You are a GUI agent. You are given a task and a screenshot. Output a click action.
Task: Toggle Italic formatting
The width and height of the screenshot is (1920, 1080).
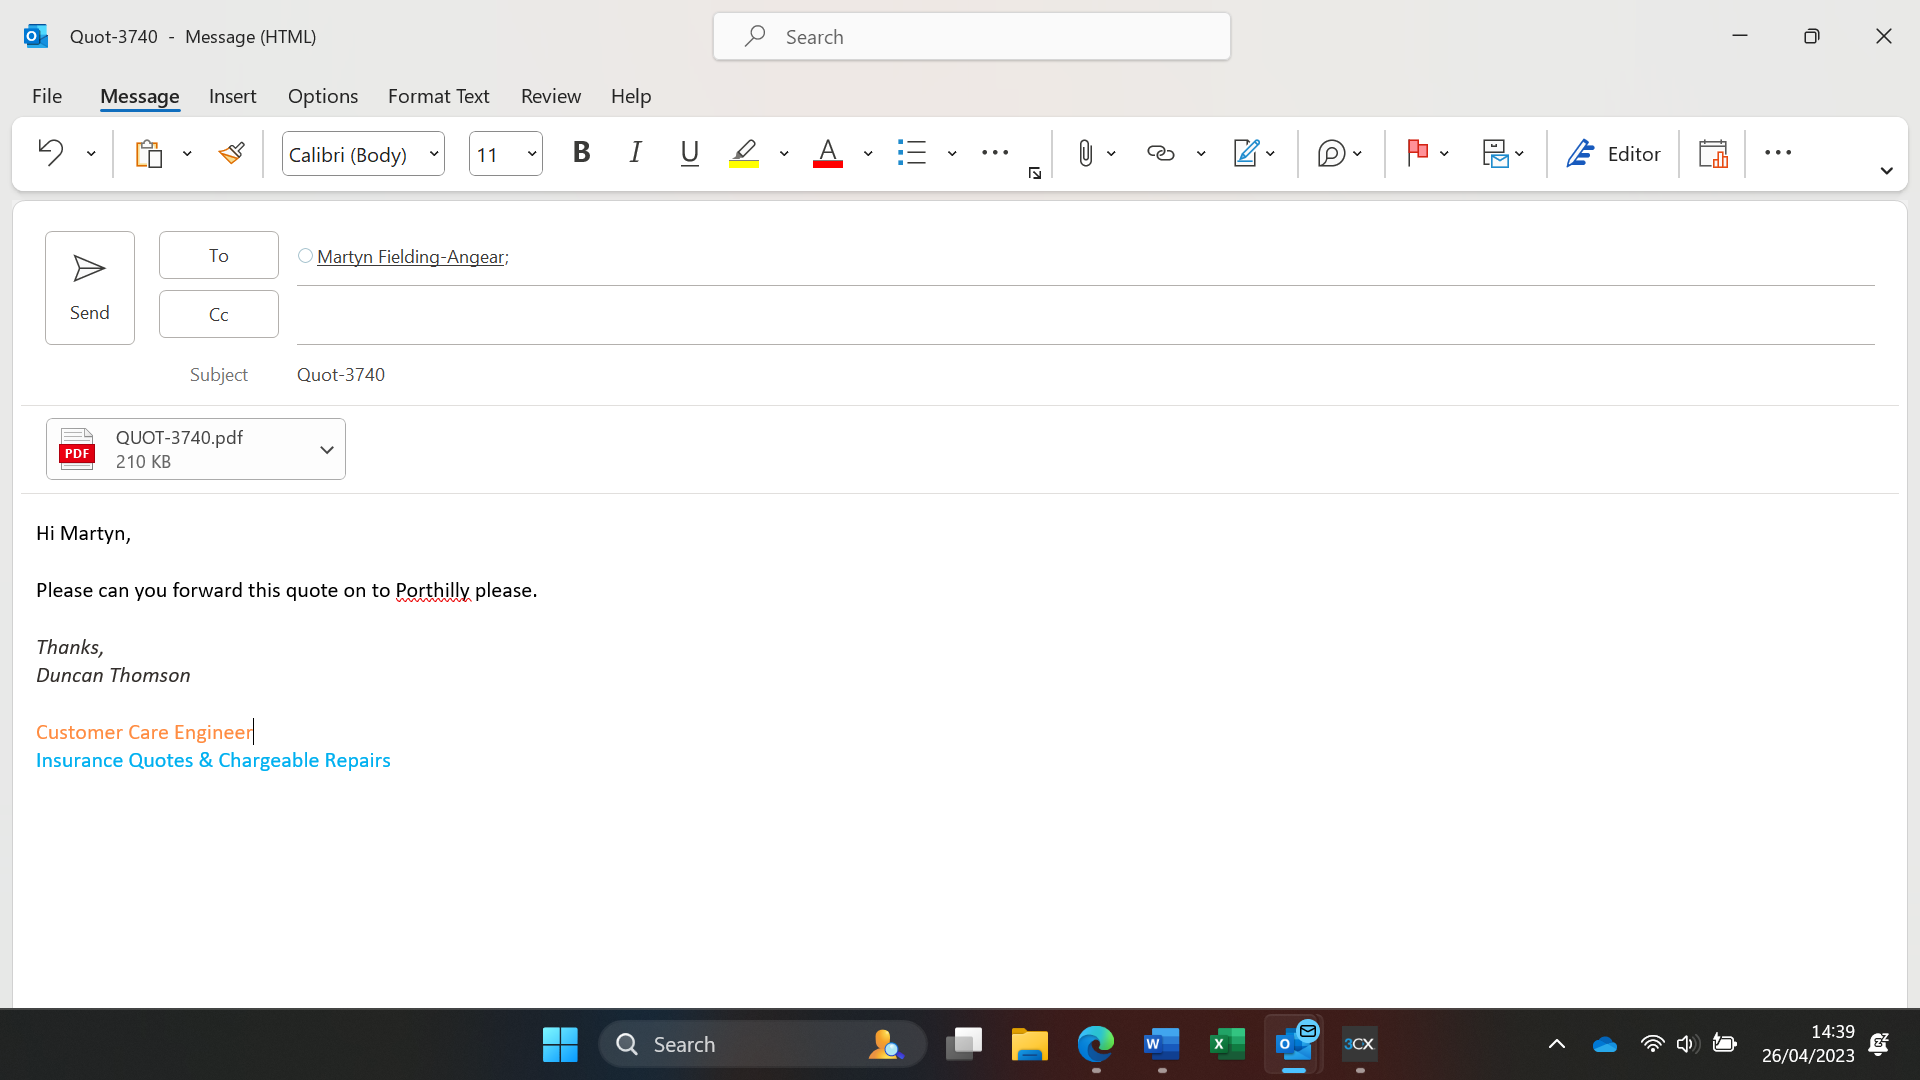635,153
